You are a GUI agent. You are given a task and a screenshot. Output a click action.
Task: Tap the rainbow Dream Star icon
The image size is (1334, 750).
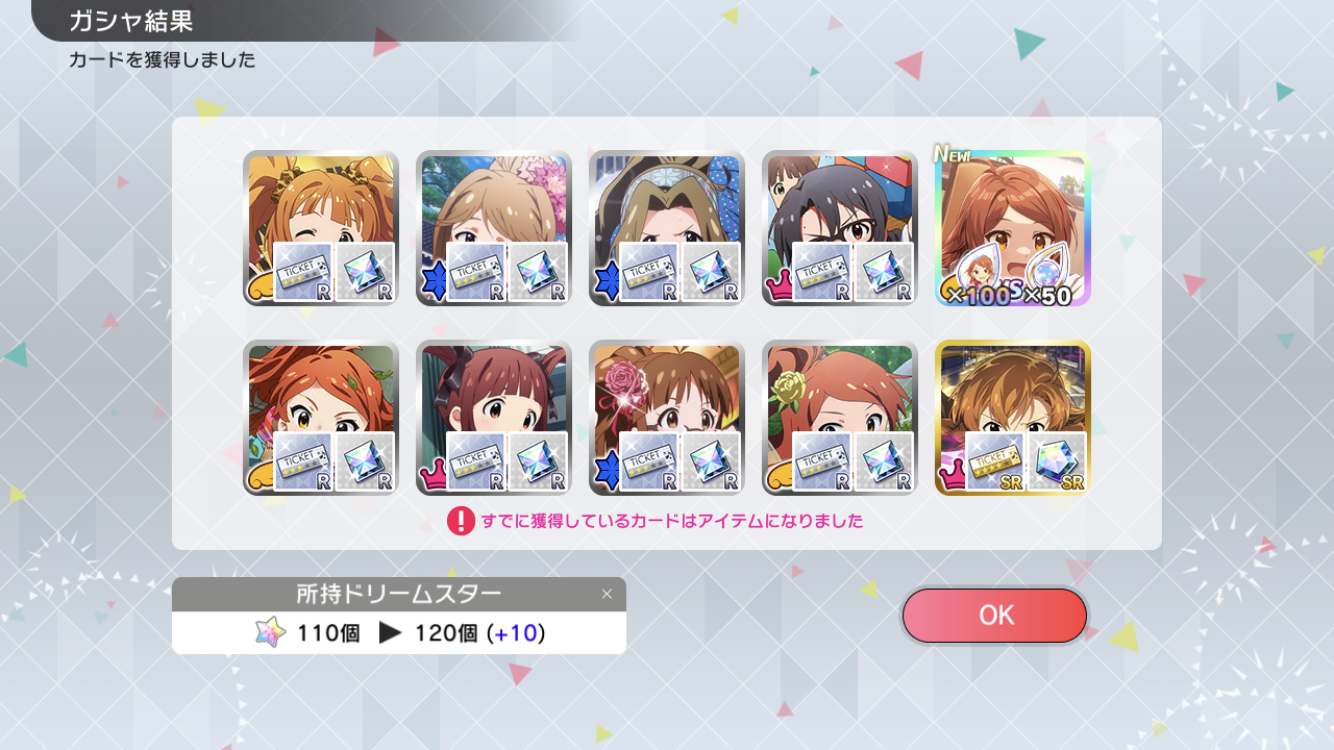[270, 633]
